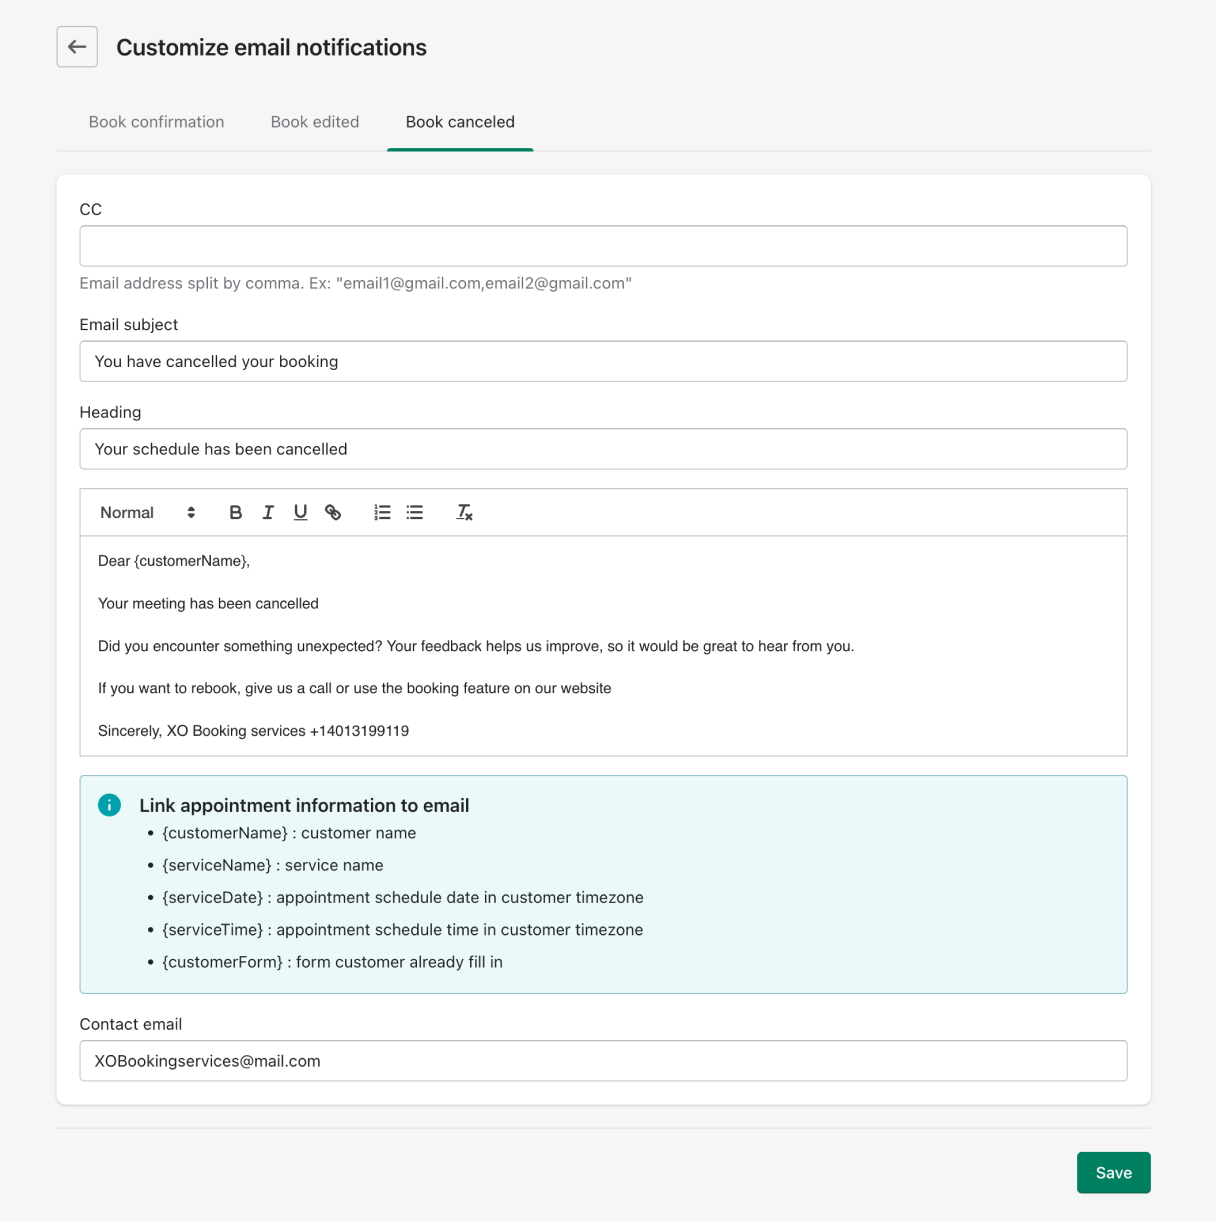The width and height of the screenshot is (1216, 1221).
Task: Switch to the Book confirmation tab
Action: (156, 122)
